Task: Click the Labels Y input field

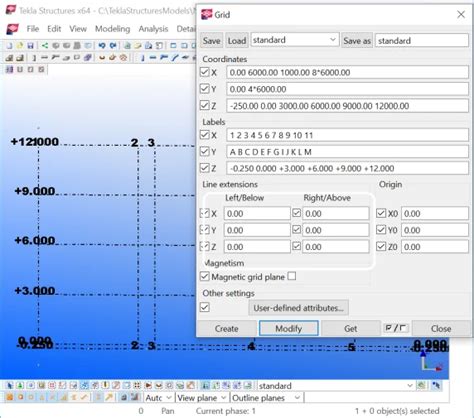Action: [x=347, y=152]
